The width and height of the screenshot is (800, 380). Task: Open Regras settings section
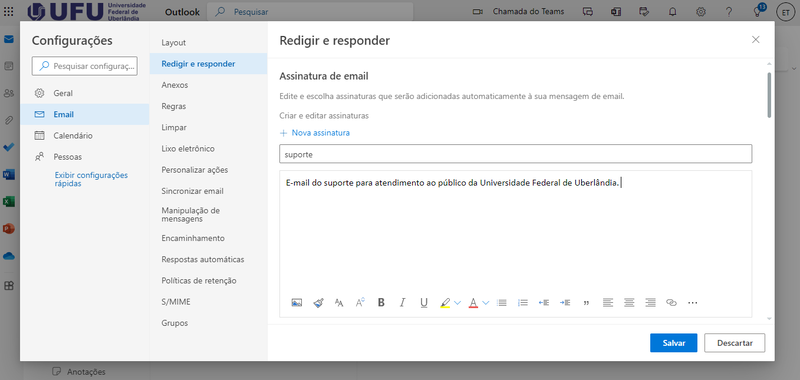point(208,106)
